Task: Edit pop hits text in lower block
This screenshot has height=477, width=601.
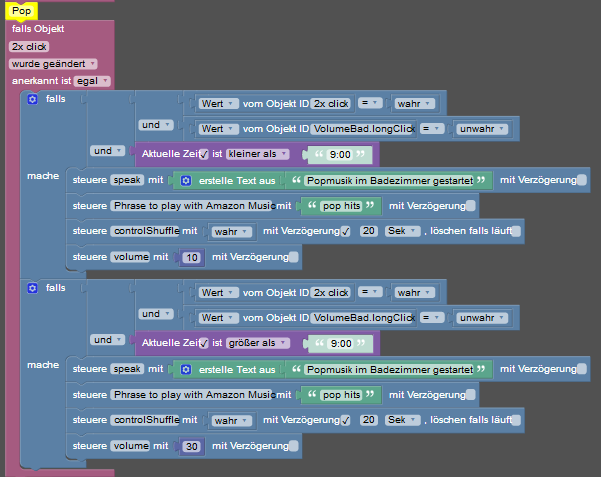Action: coord(341,395)
